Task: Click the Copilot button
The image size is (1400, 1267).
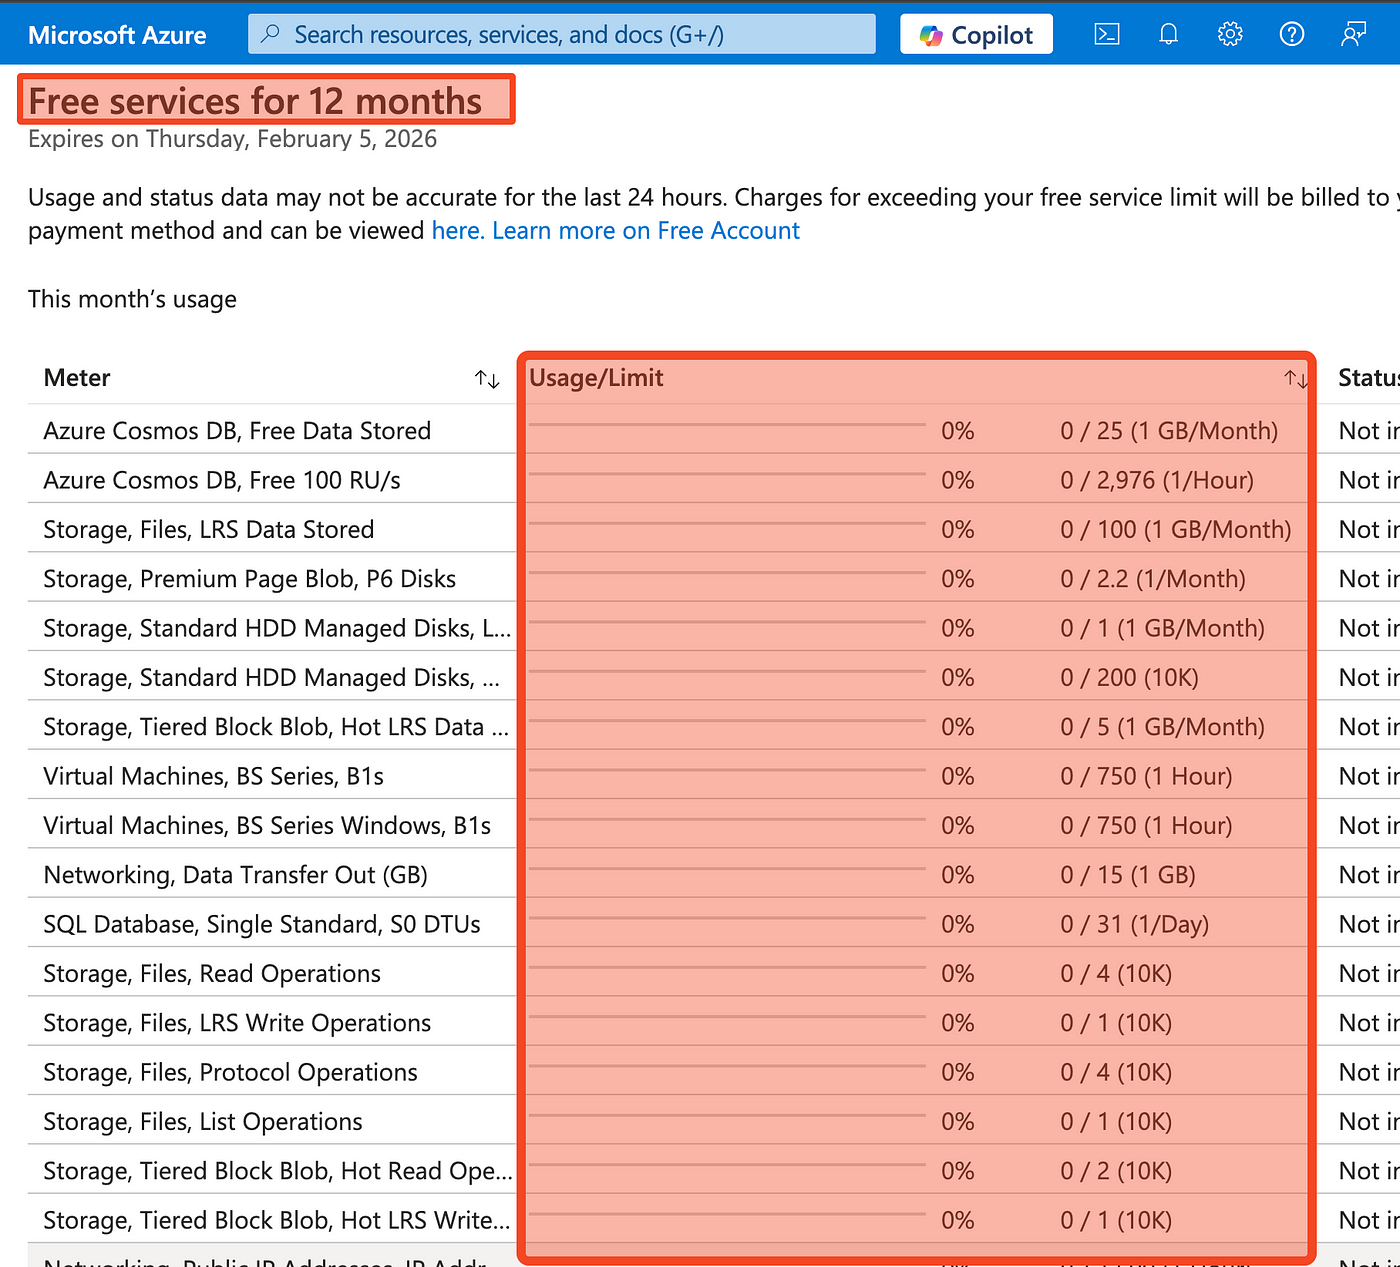Action: pyautogui.click(x=976, y=34)
